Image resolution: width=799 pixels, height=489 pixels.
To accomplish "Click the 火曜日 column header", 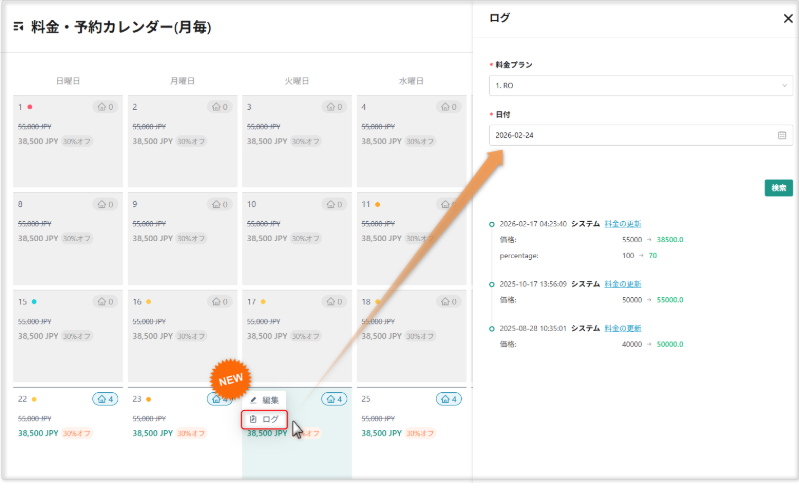I will tap(297, 80).
